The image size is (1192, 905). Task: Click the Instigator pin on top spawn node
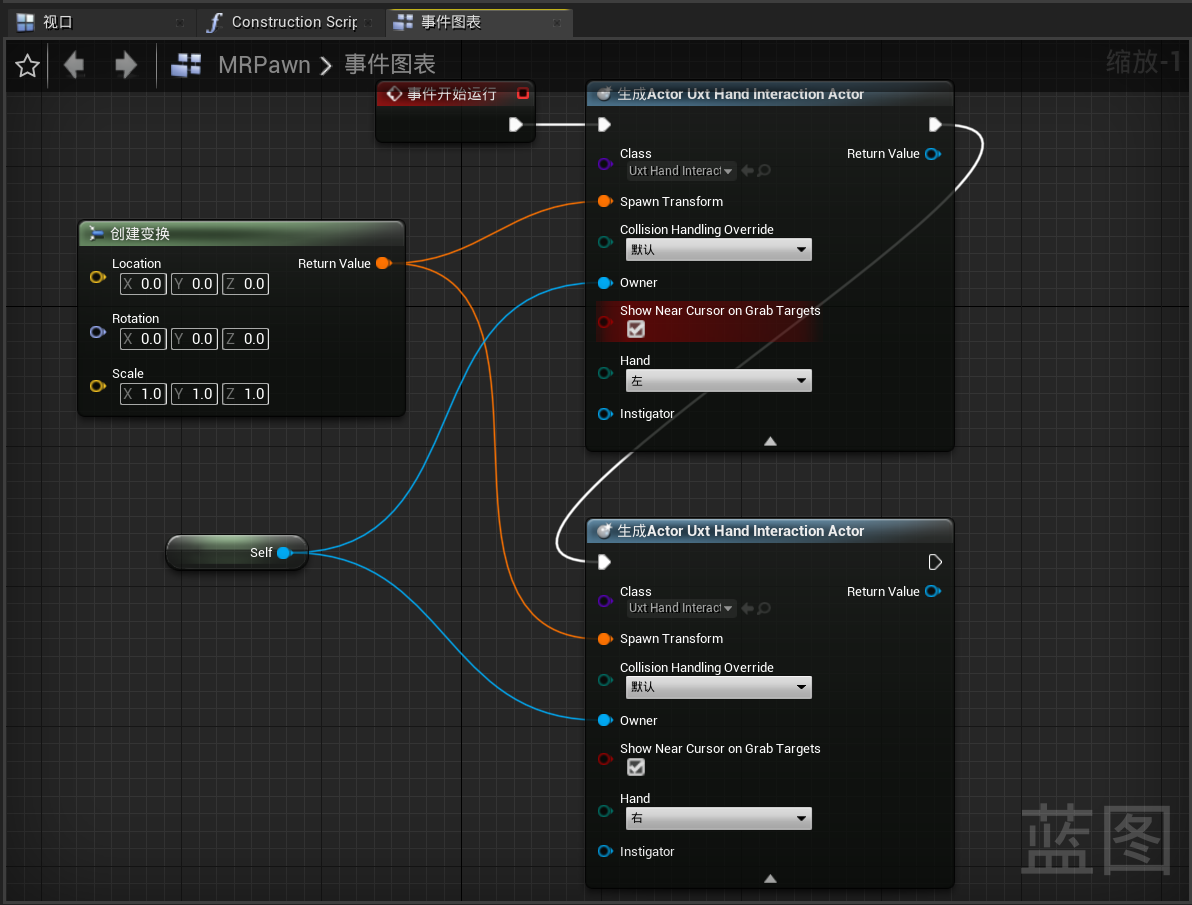click(604, 414)
